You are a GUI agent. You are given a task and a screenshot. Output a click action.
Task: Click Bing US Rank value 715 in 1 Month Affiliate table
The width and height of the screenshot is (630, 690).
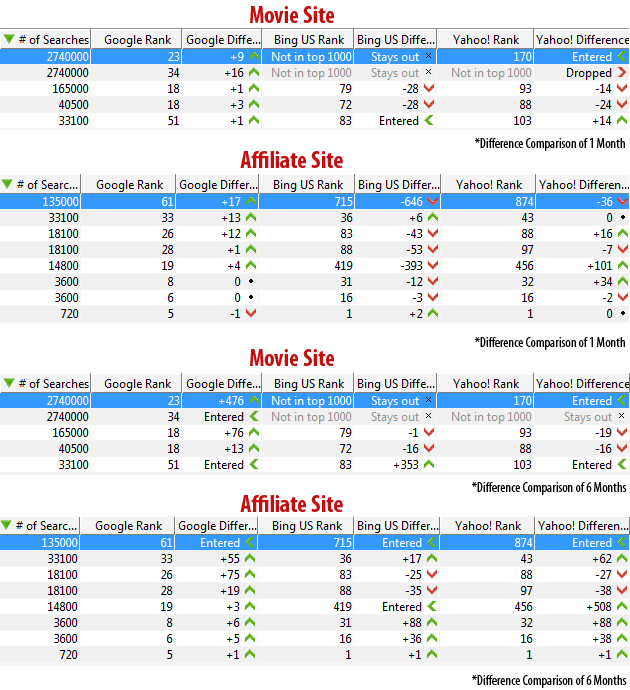344,202
